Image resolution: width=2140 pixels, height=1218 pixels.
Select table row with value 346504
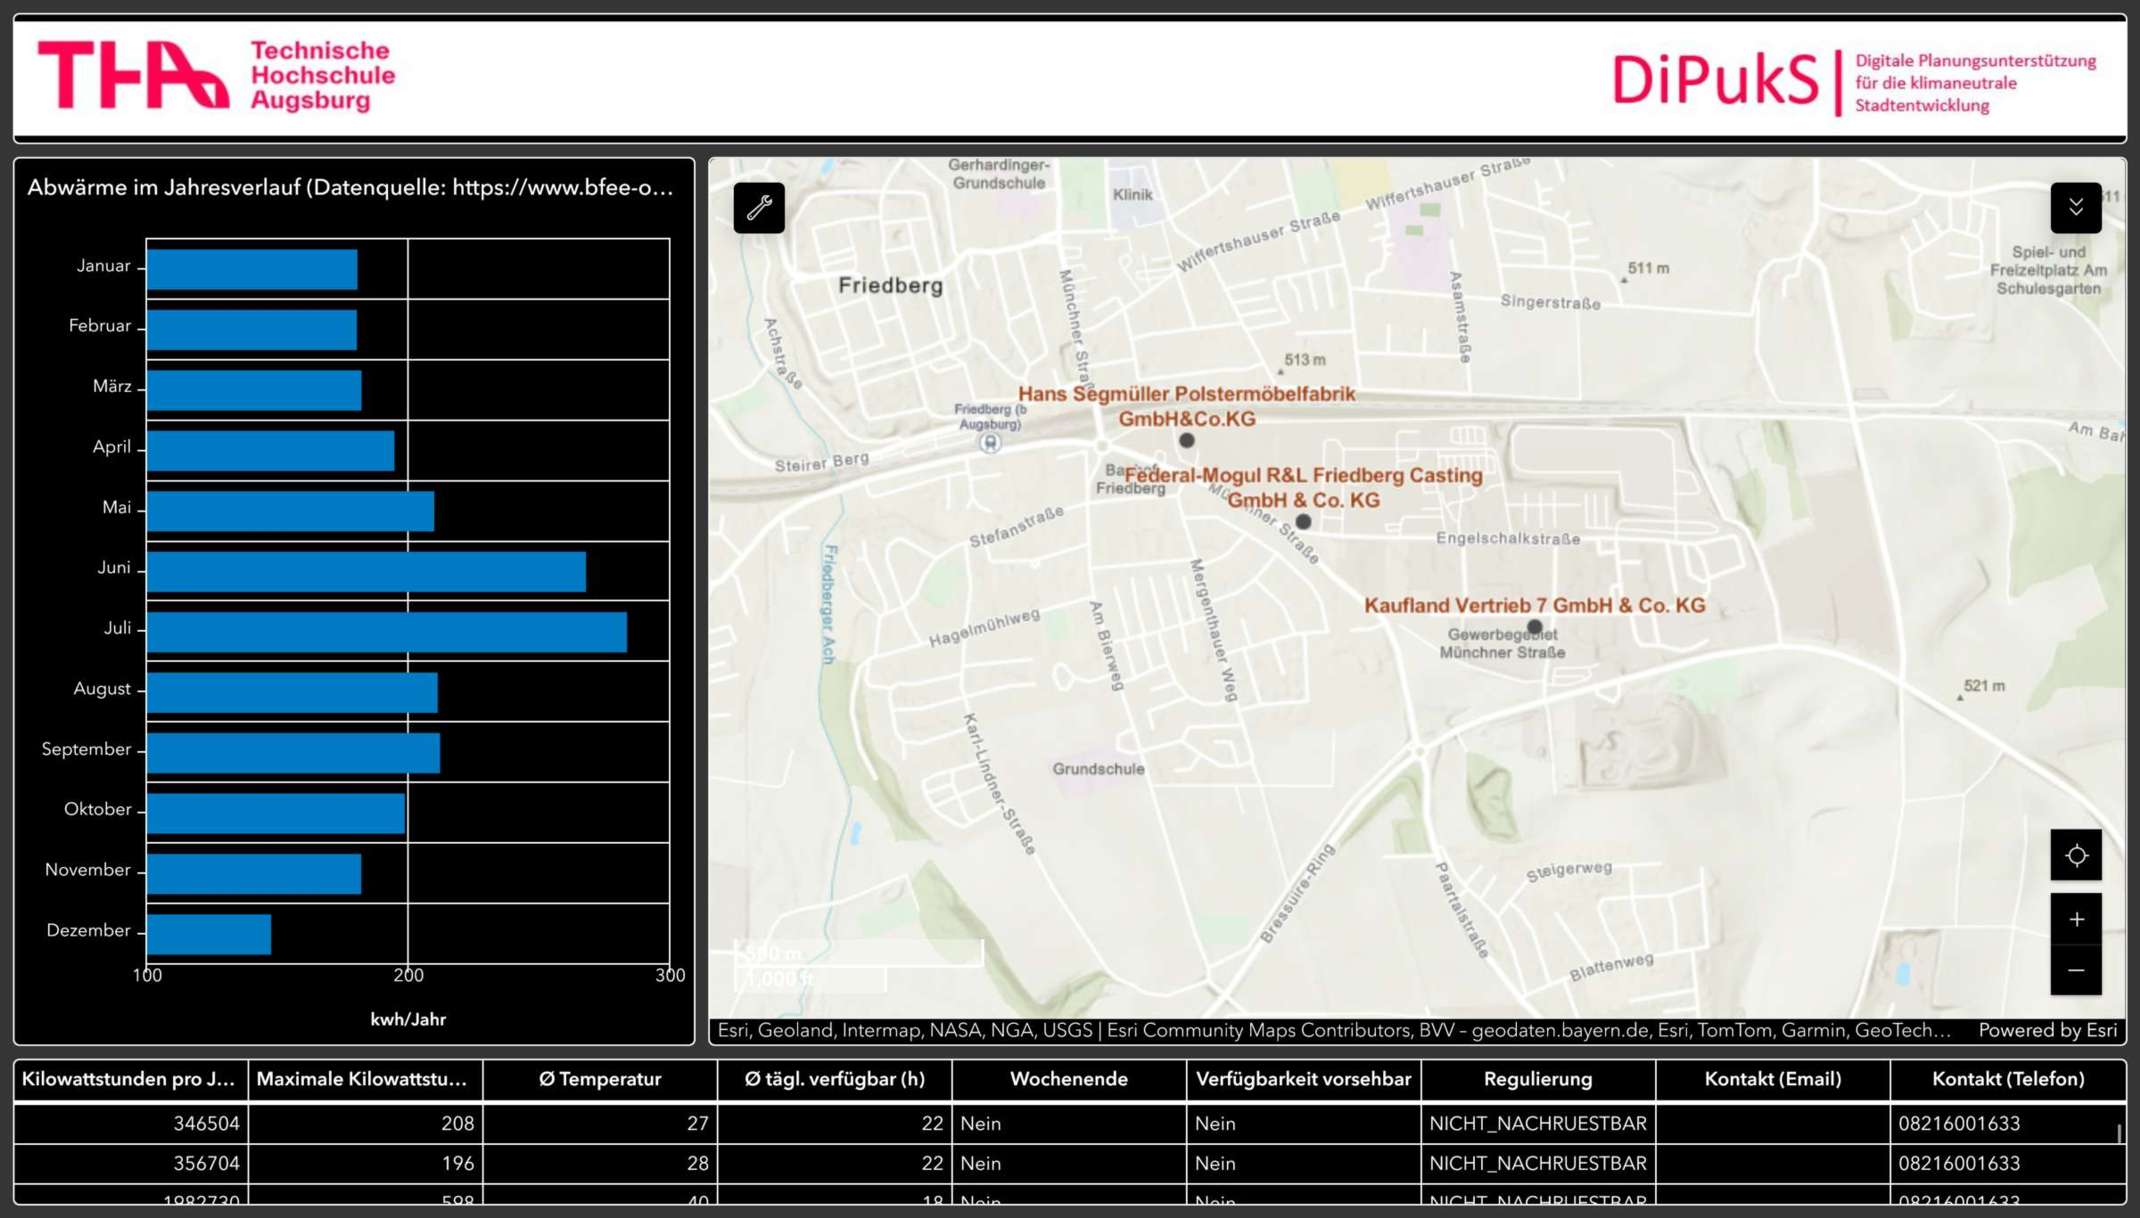pos(207,1123)
